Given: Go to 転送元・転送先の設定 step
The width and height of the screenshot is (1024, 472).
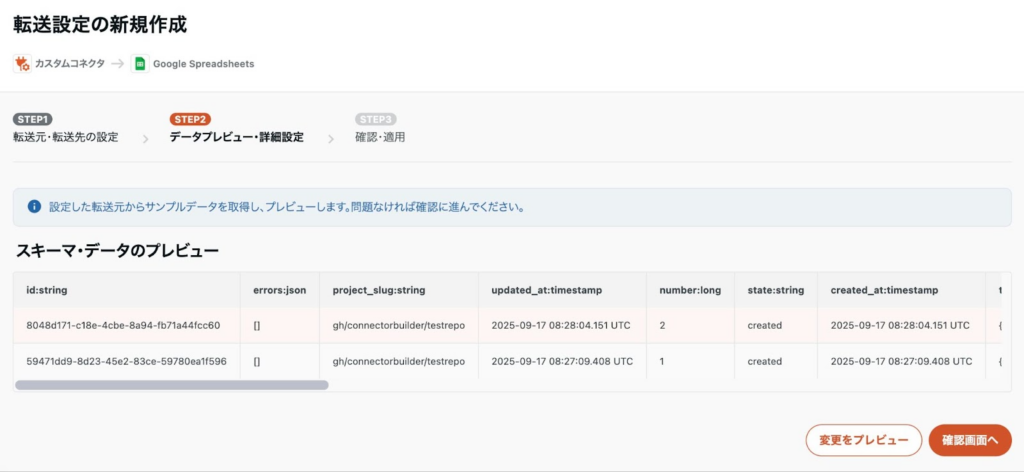Looking at the screenshot, I should (x=65, y=137).
